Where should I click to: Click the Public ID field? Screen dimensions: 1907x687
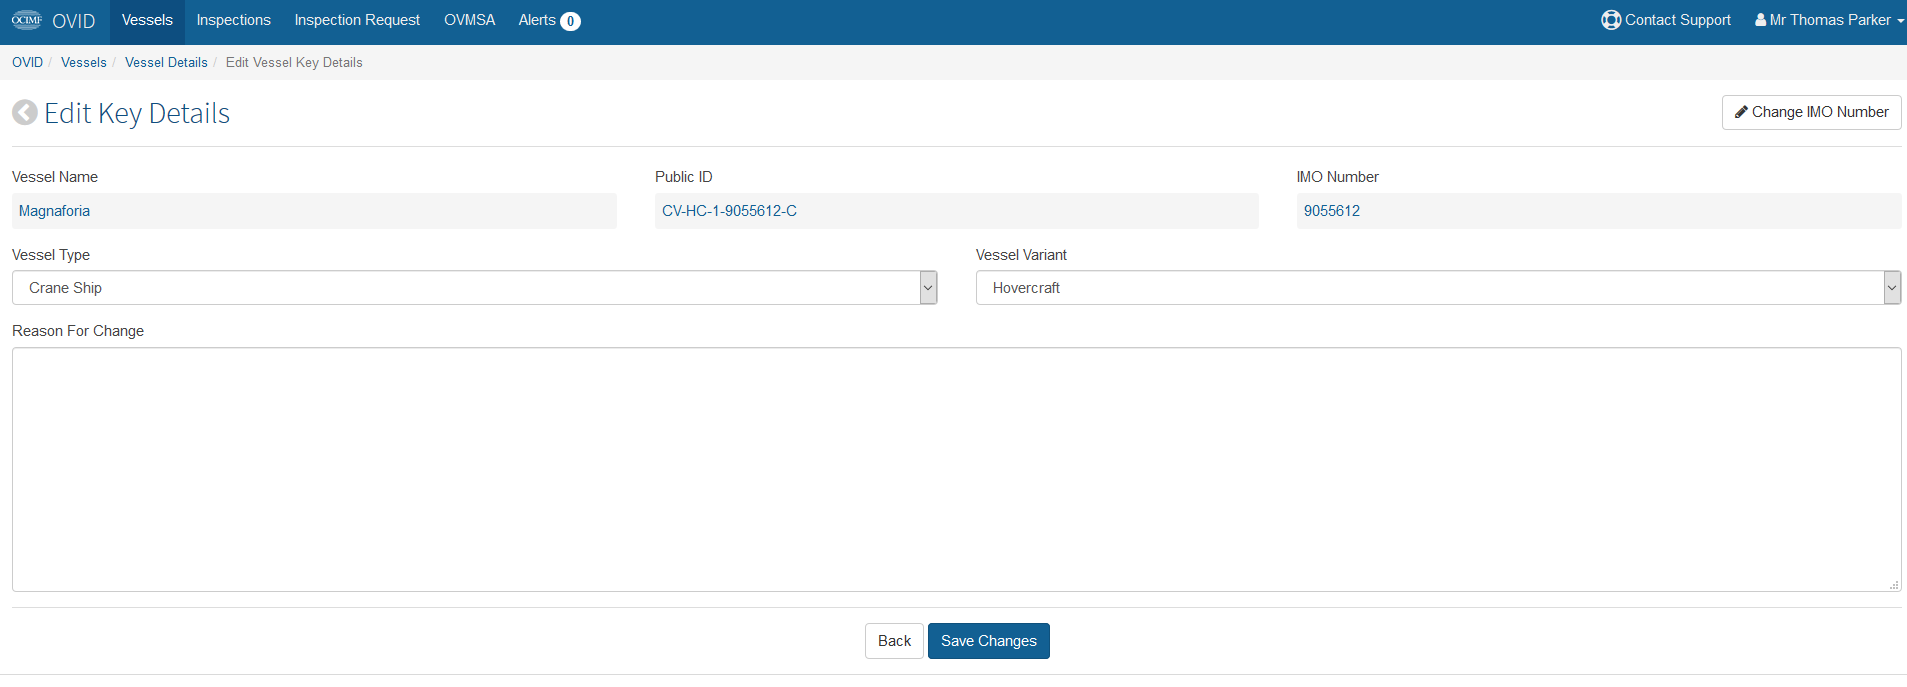click(956, 211)
